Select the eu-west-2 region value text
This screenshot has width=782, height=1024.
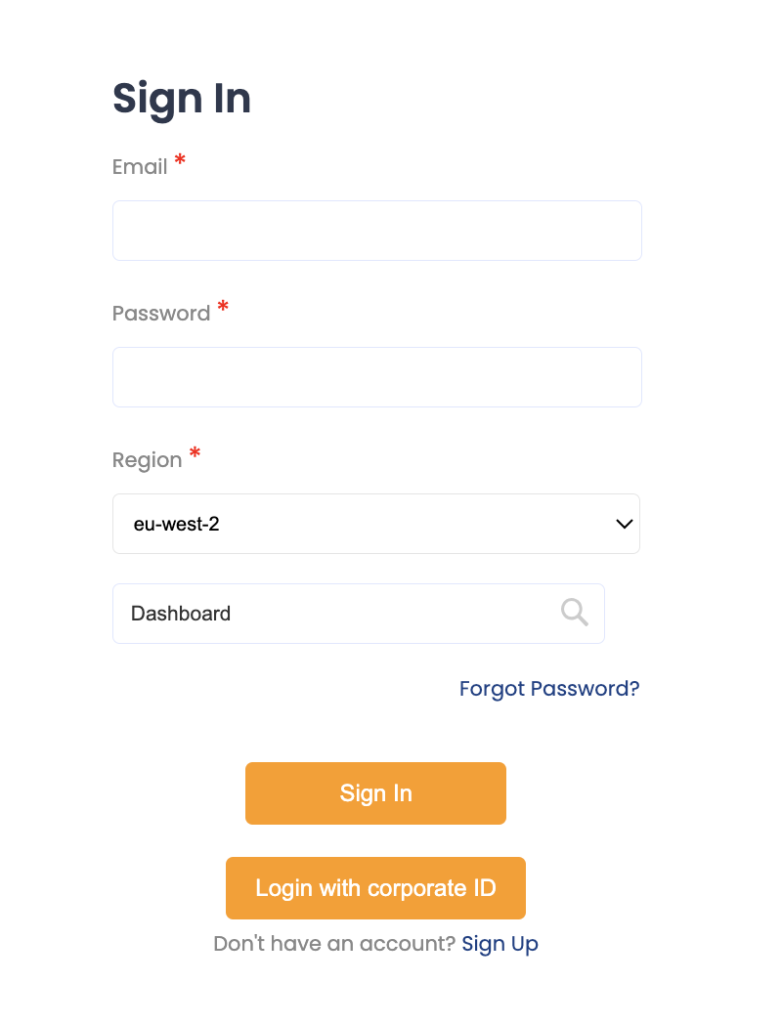[x=176, y=523]
